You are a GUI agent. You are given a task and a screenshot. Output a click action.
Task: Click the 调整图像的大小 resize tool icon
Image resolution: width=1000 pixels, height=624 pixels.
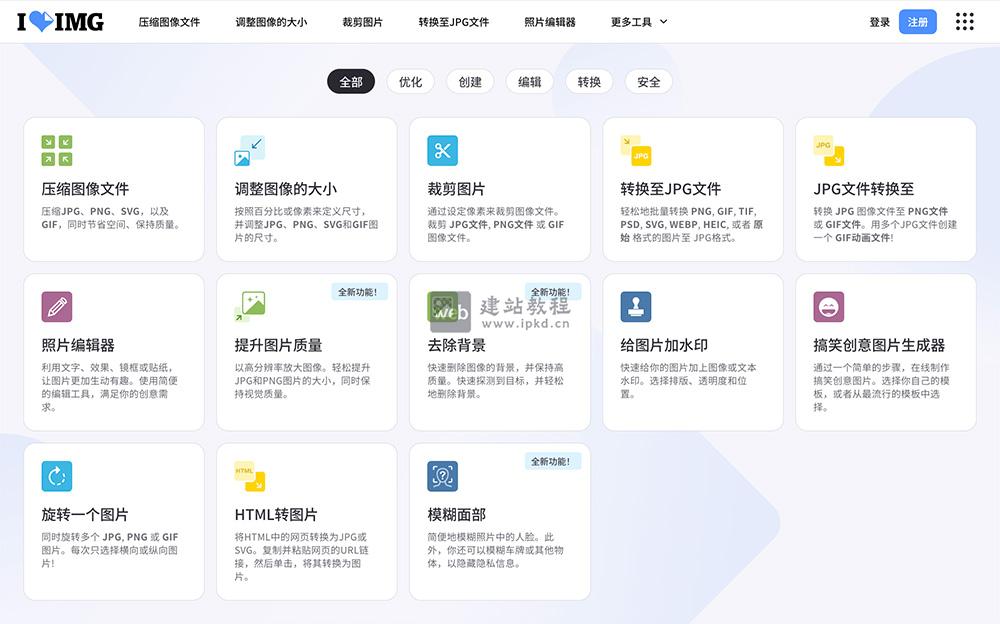pos(248,150)
